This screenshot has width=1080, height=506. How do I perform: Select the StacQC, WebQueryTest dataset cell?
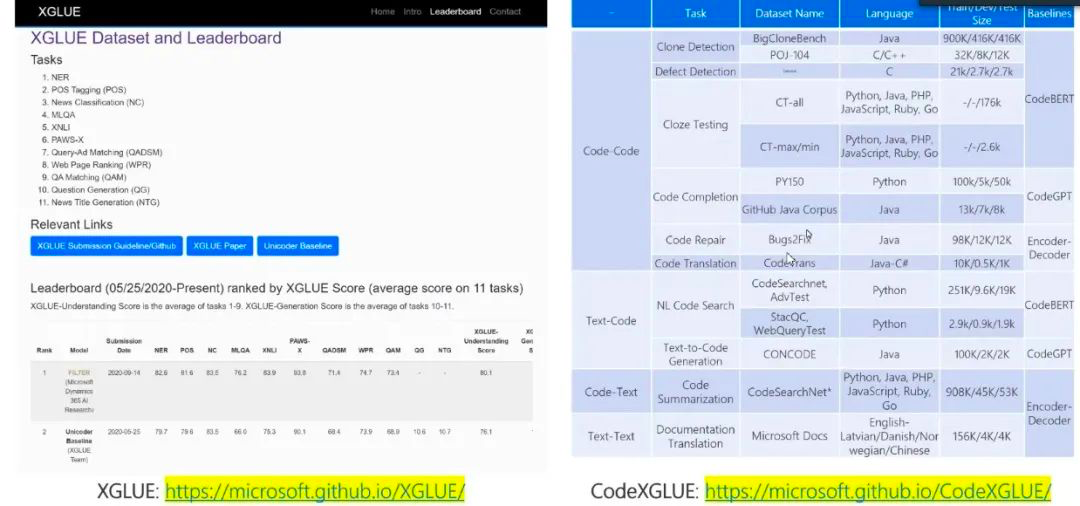coord(789,324)
